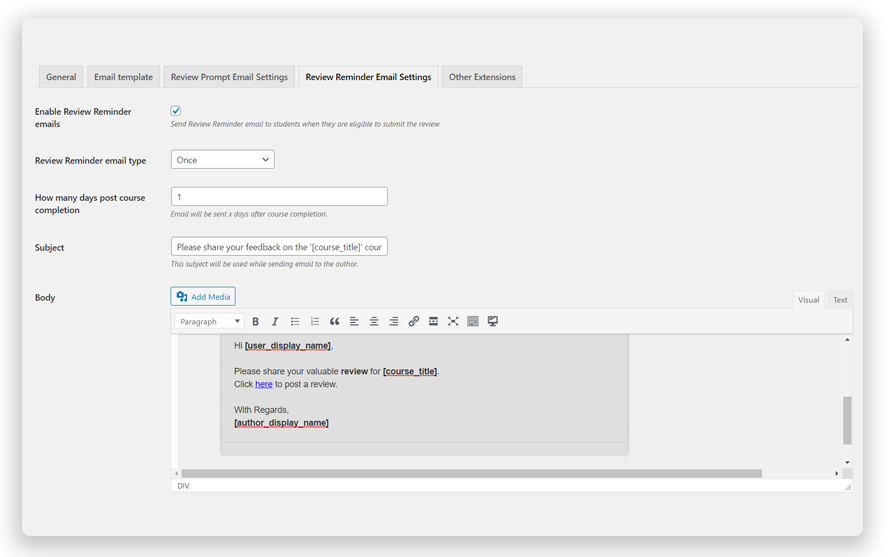
Task: Open the Email template tab
Action: (123, 77)
